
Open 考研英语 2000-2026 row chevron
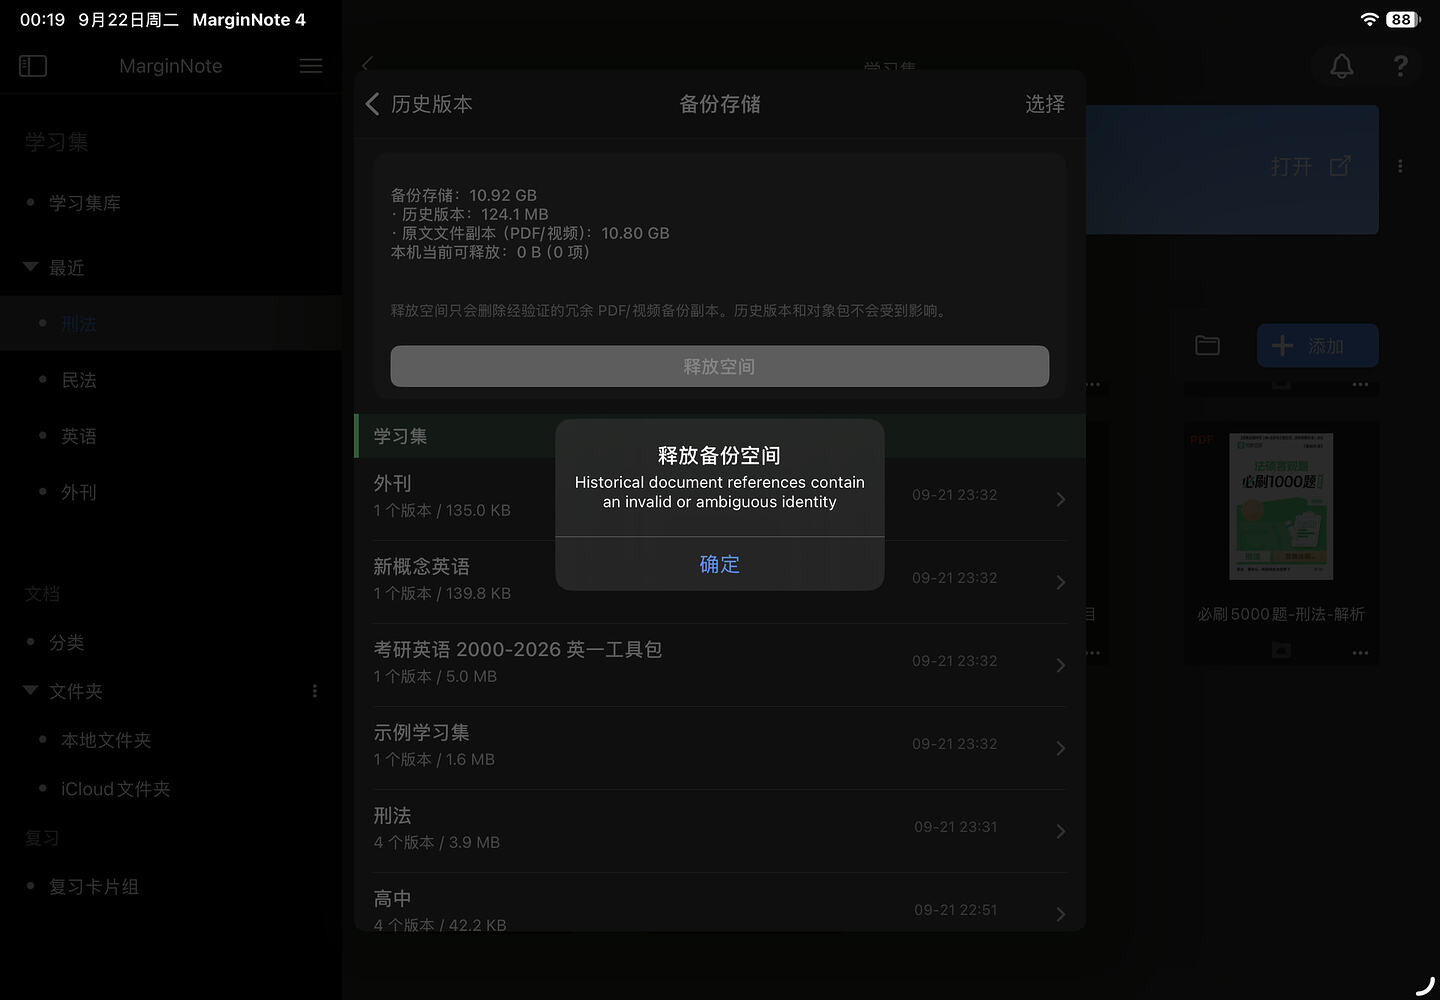1061,665
